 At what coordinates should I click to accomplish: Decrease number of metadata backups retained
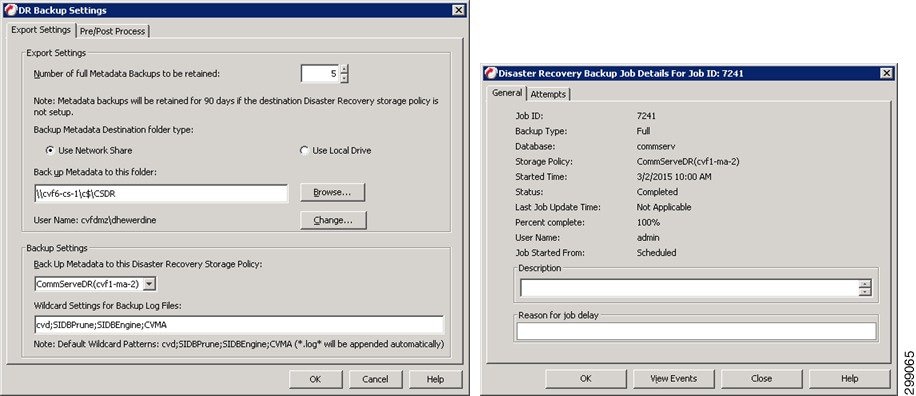coord(344,78)
